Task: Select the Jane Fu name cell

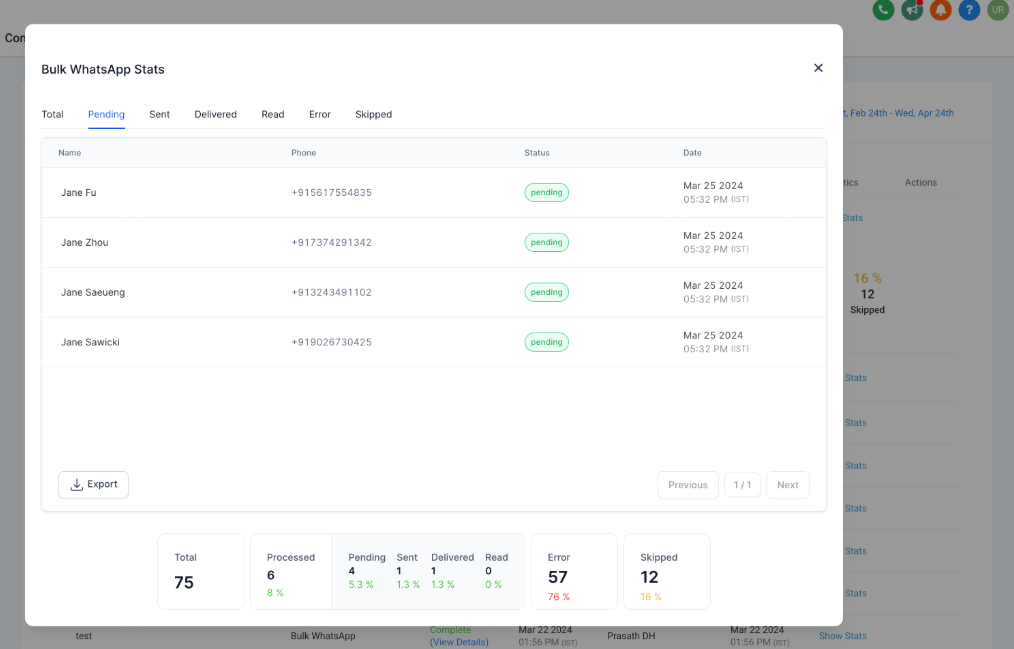Action: 79,193
